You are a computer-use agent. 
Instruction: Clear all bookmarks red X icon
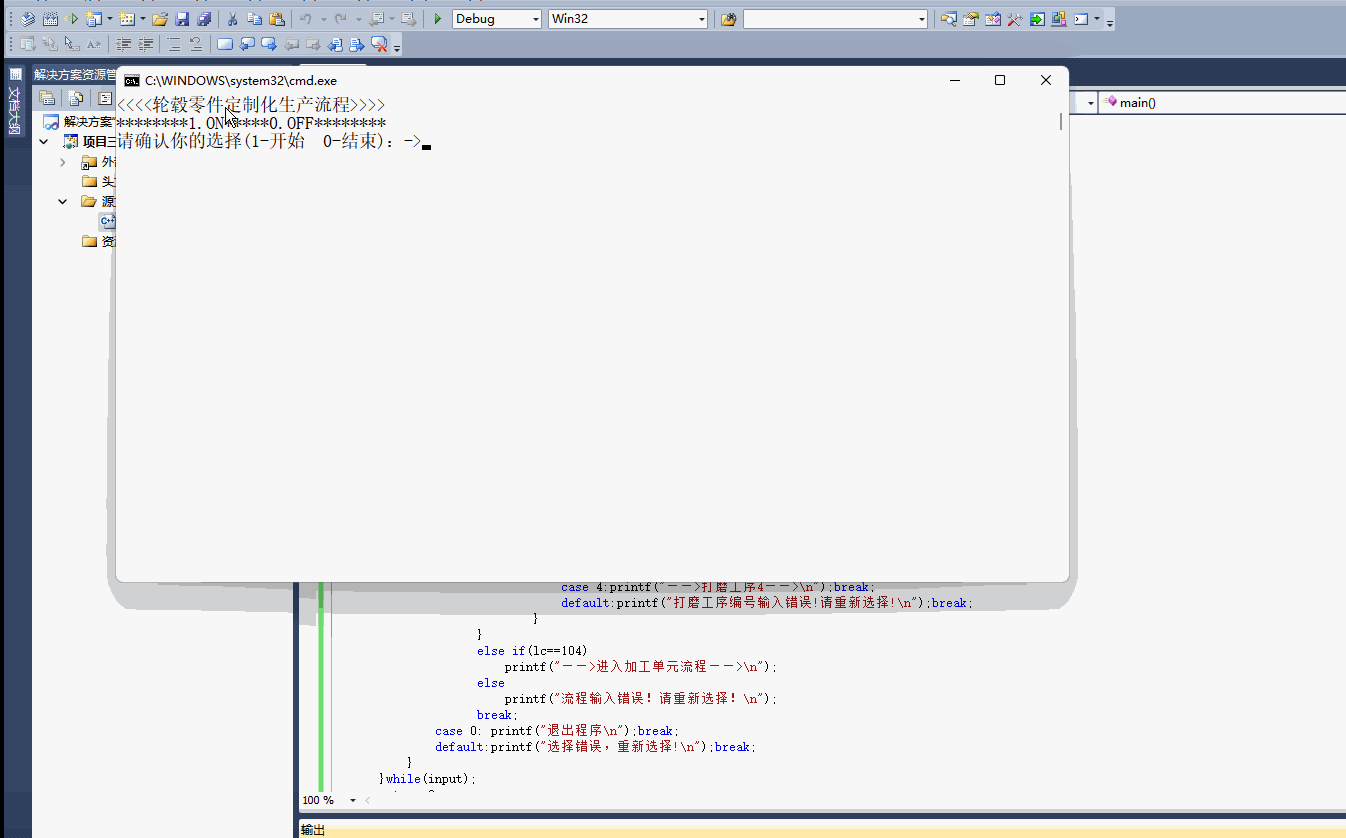coord(380,44)
